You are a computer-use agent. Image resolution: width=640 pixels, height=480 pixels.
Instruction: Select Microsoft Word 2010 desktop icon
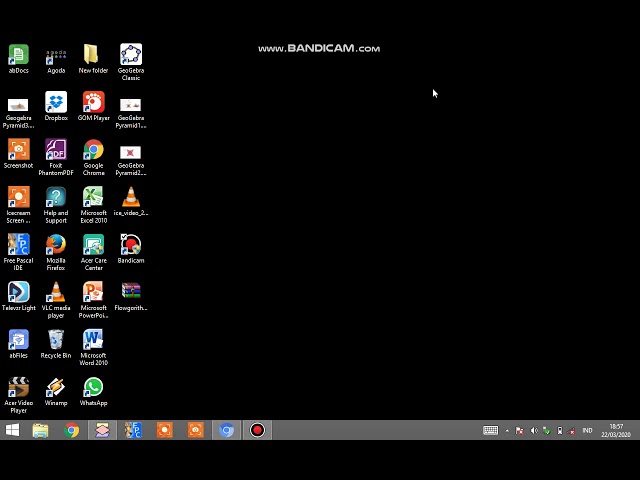[93, 347]
